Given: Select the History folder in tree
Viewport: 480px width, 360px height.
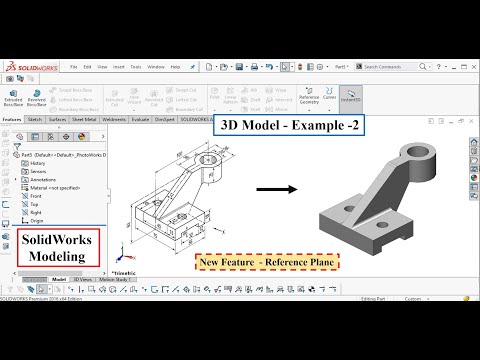Looking at the screenshot, I should [x=33, y=163].
